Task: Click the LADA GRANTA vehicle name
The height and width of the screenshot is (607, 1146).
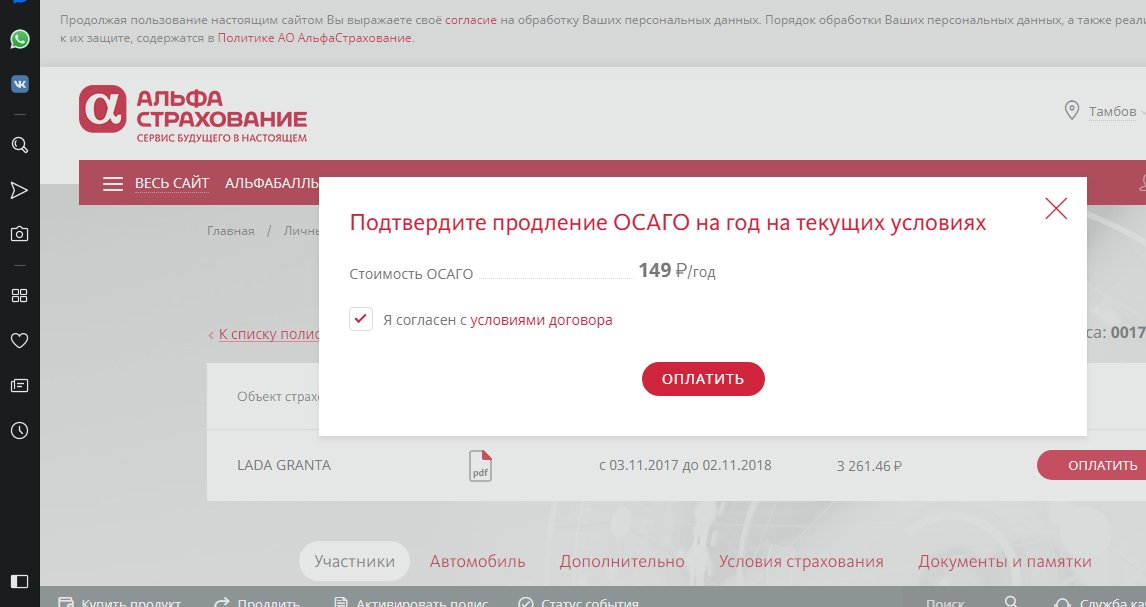Action: point(284,465)
